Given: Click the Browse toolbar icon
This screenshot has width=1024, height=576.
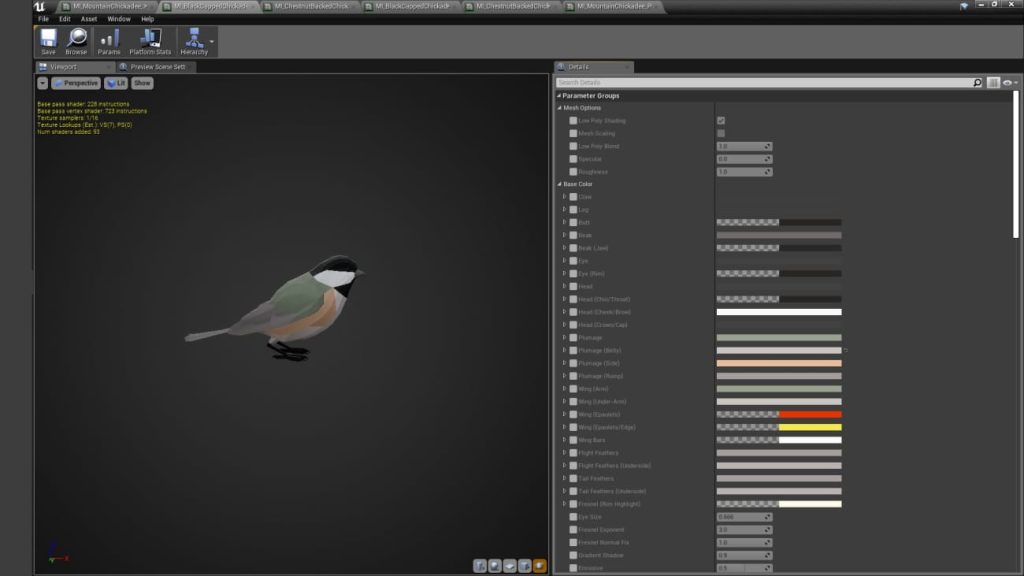Looking at the screenshot, I should coord(76,38).
